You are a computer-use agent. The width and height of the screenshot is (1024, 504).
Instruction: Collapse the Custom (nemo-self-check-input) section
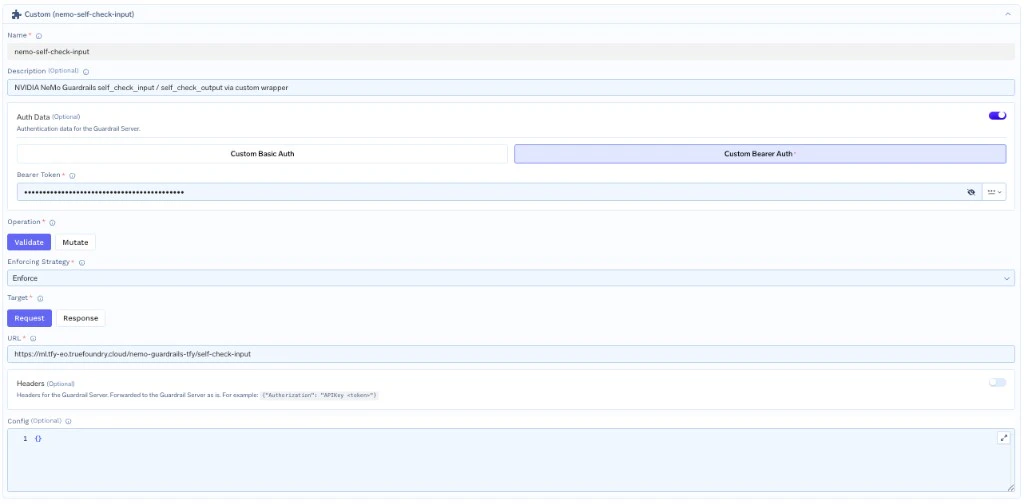pyautogui.click(x=1008, y=14)
